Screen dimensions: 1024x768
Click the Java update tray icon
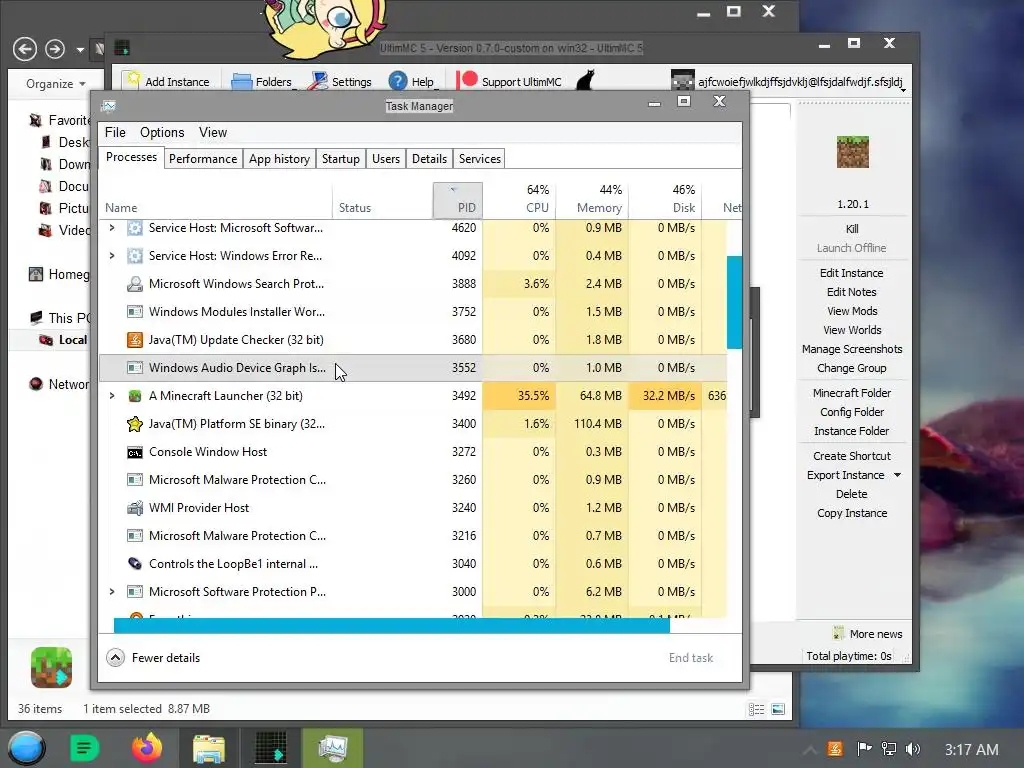pos(835,749)
